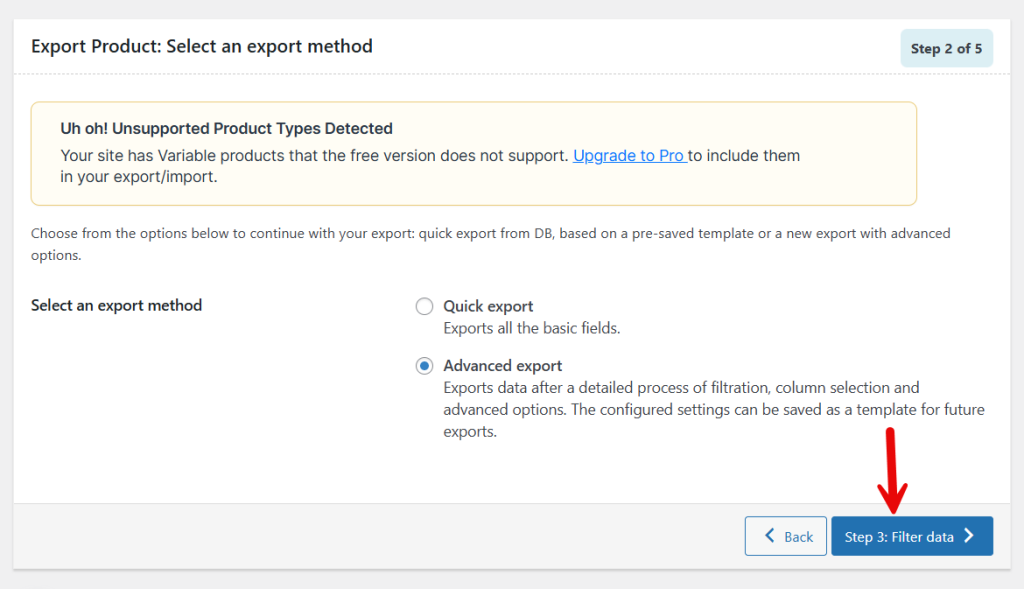
Task: Click the left chevron icon on Back button
Action: point(770,536)
